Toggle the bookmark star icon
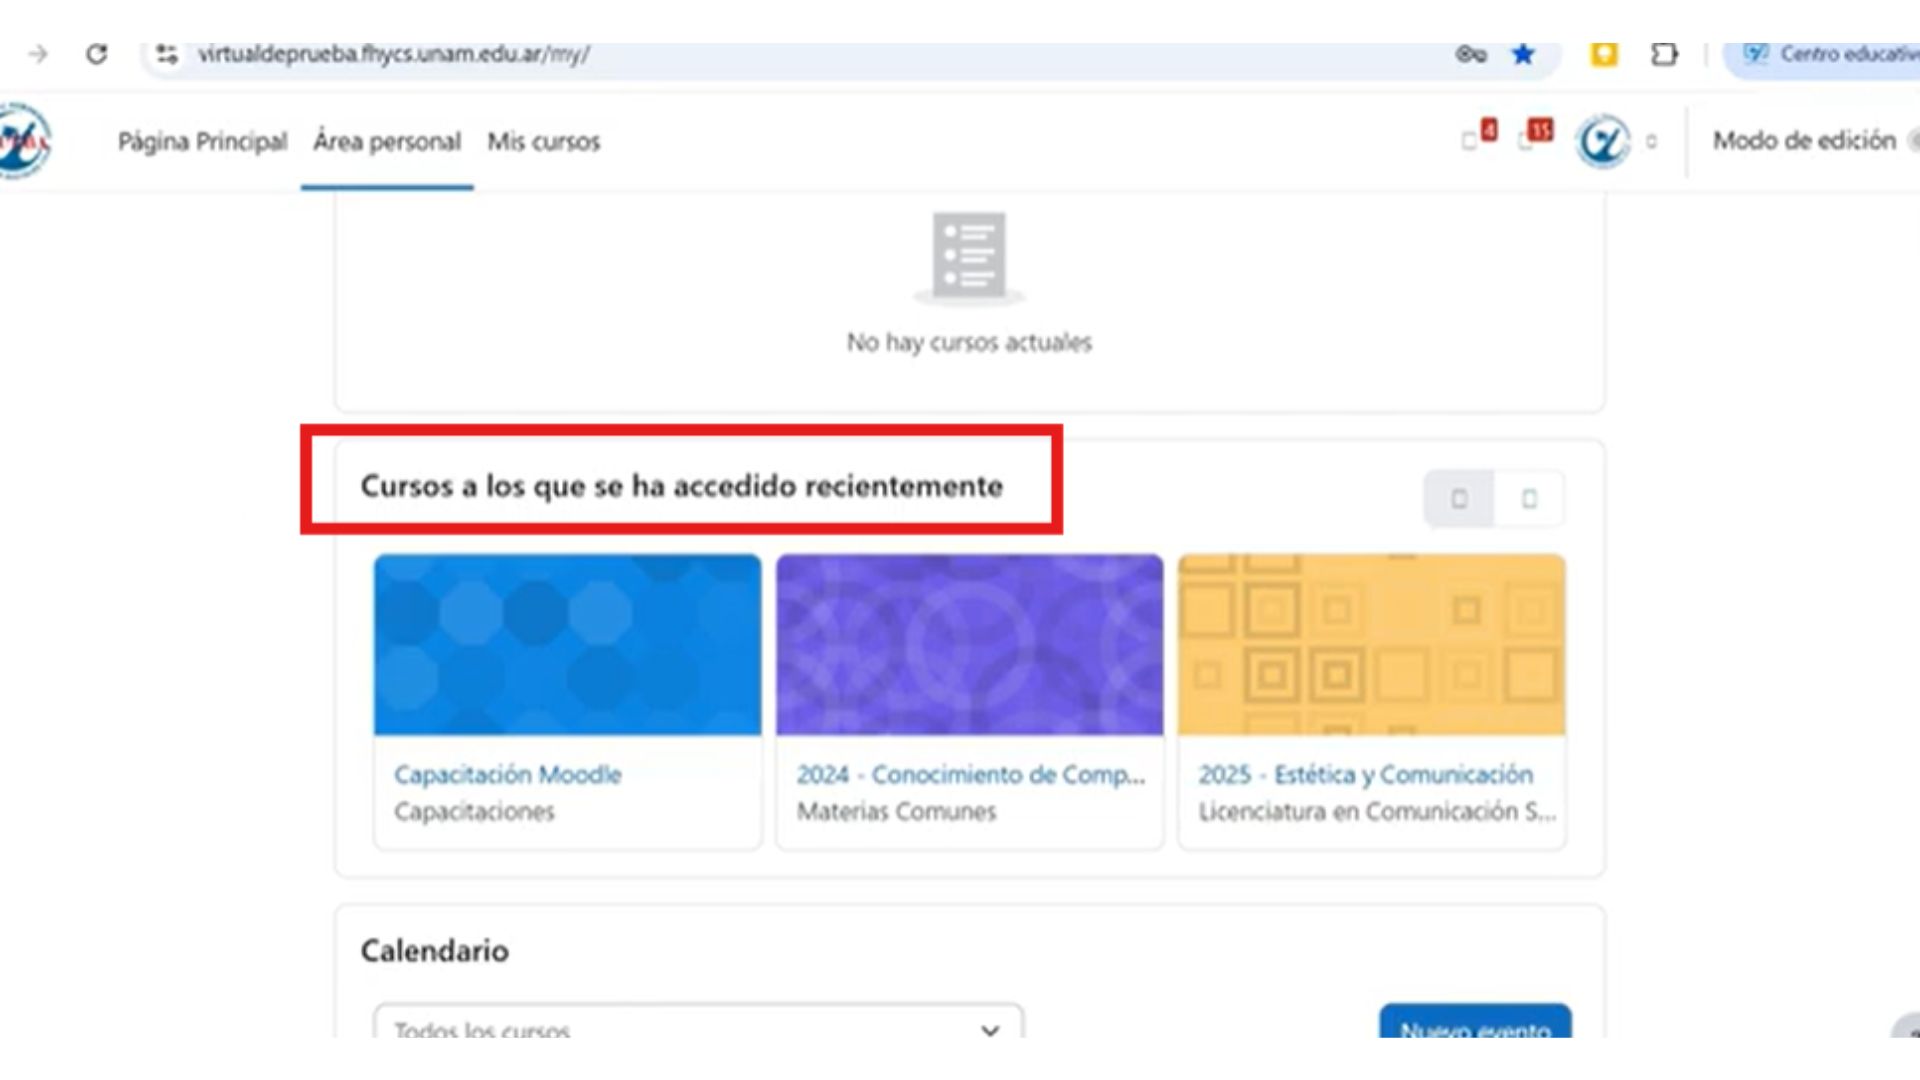Screen dimensions: 1920x1080 pos(1523,54)
